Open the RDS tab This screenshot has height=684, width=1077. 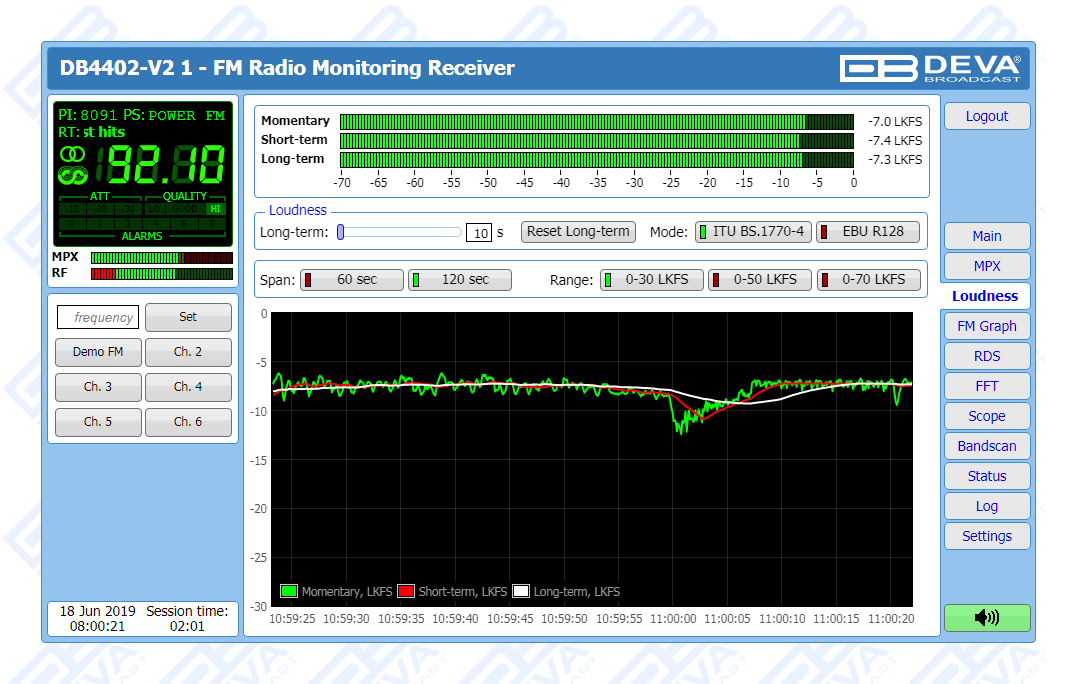pyautogui.click(x=986, y=356)
